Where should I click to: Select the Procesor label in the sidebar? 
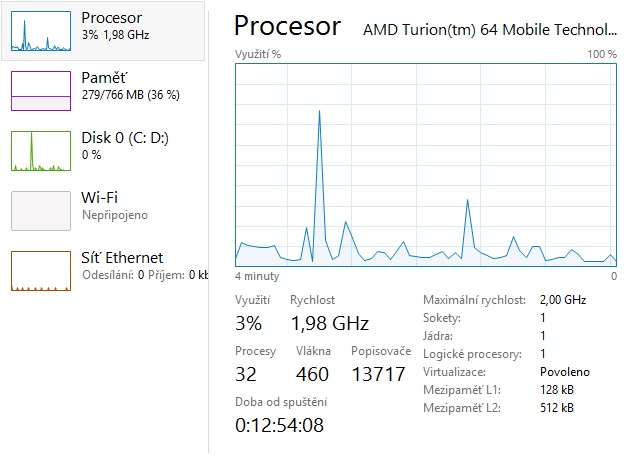point(111,18)
